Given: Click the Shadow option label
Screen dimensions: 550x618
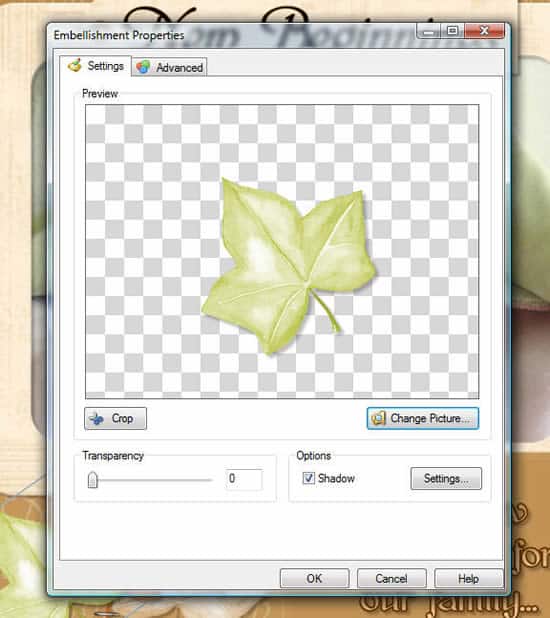Looking at the screenshot, I should [336, 478].
